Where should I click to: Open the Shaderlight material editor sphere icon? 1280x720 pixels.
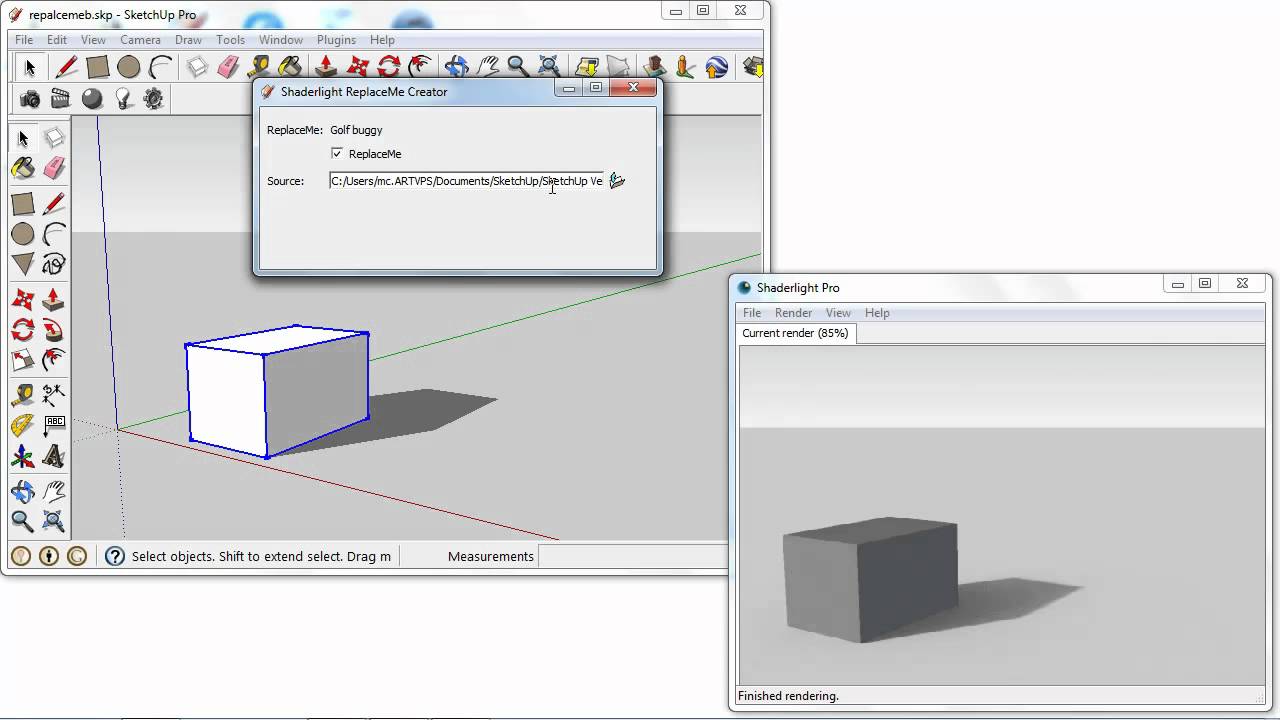pos(92,99)
